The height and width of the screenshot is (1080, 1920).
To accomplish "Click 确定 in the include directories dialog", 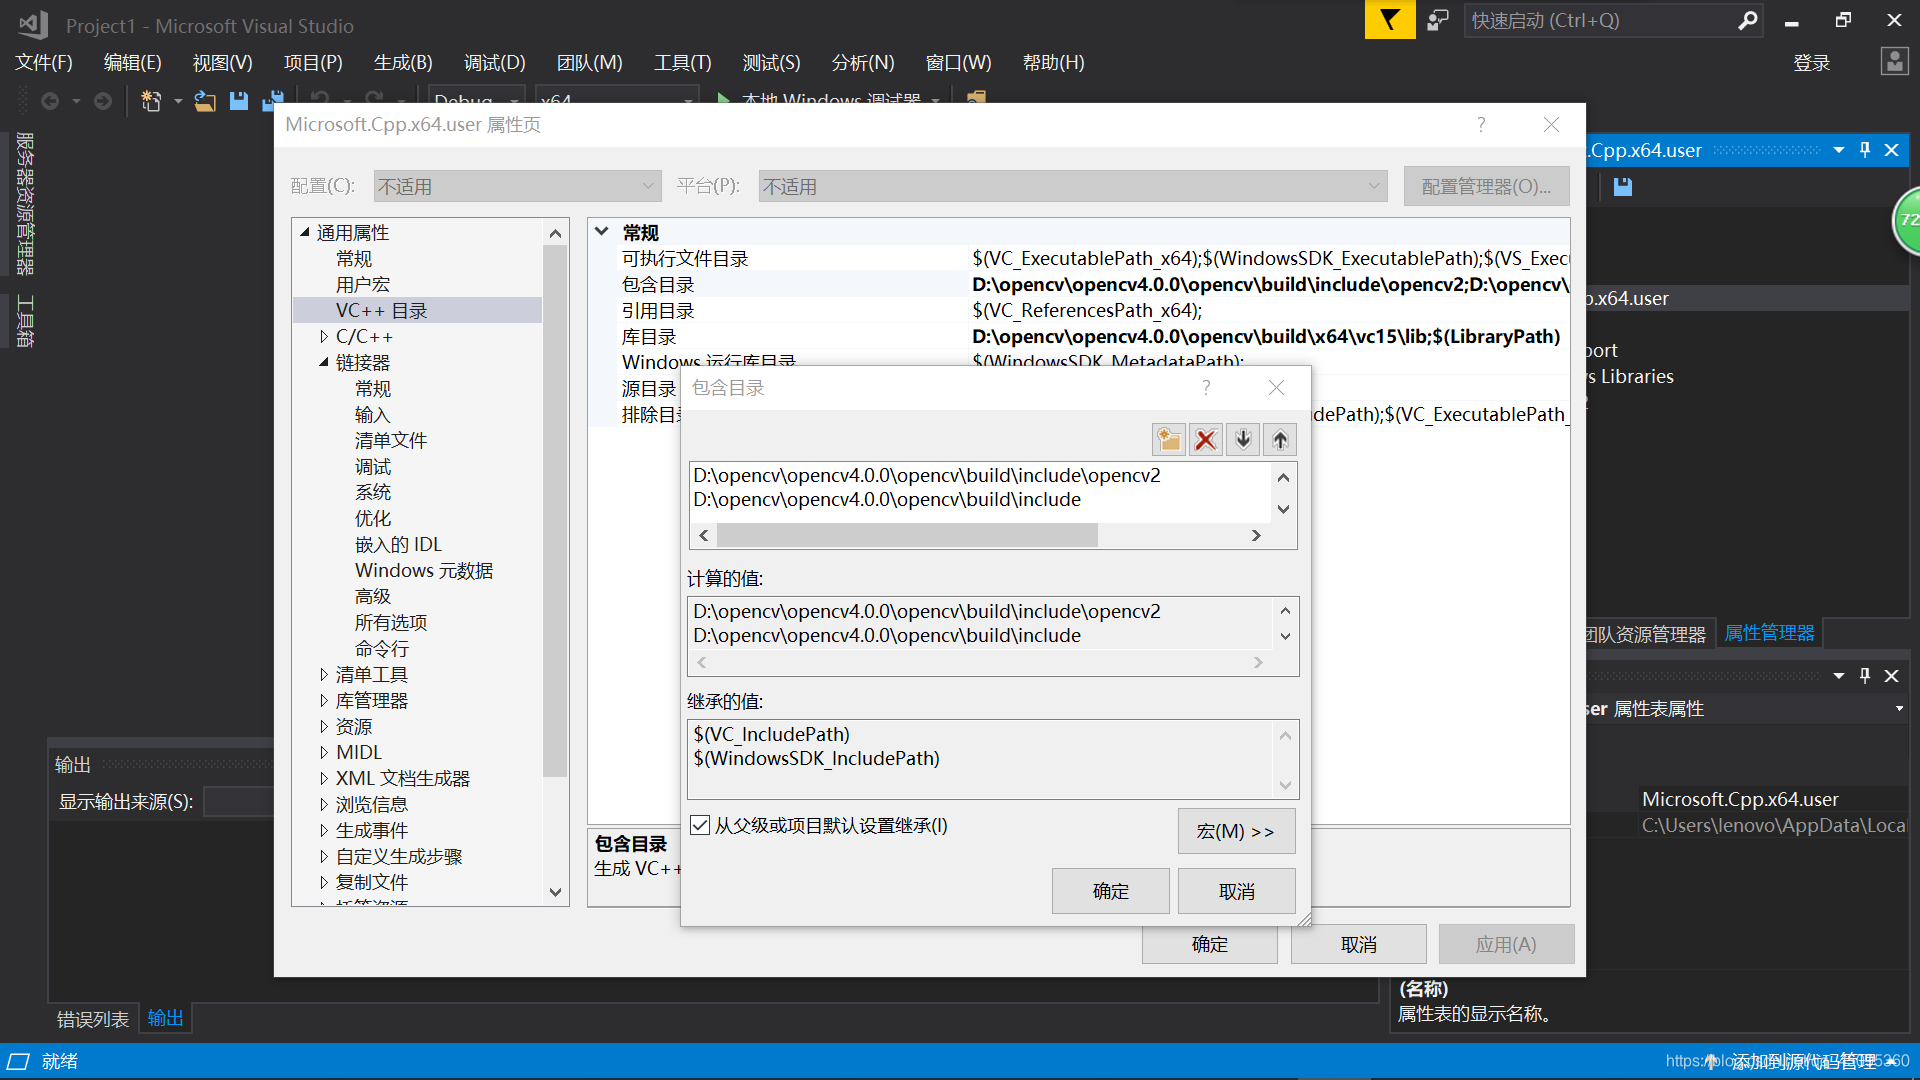I will 1110,891.
